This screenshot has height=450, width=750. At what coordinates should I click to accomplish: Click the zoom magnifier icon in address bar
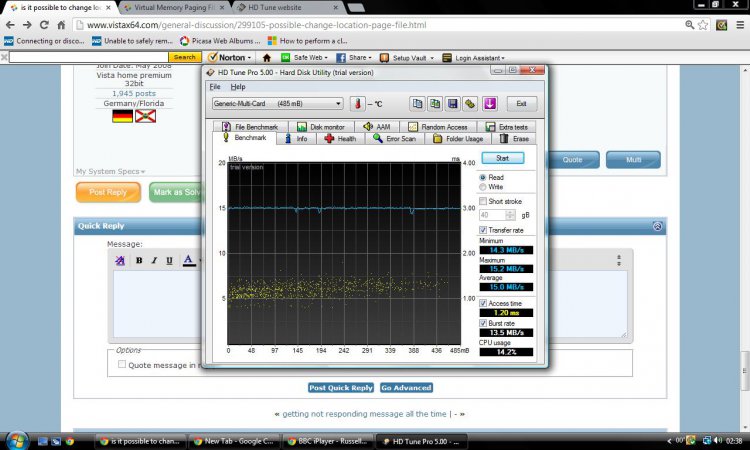click(689, 25)
